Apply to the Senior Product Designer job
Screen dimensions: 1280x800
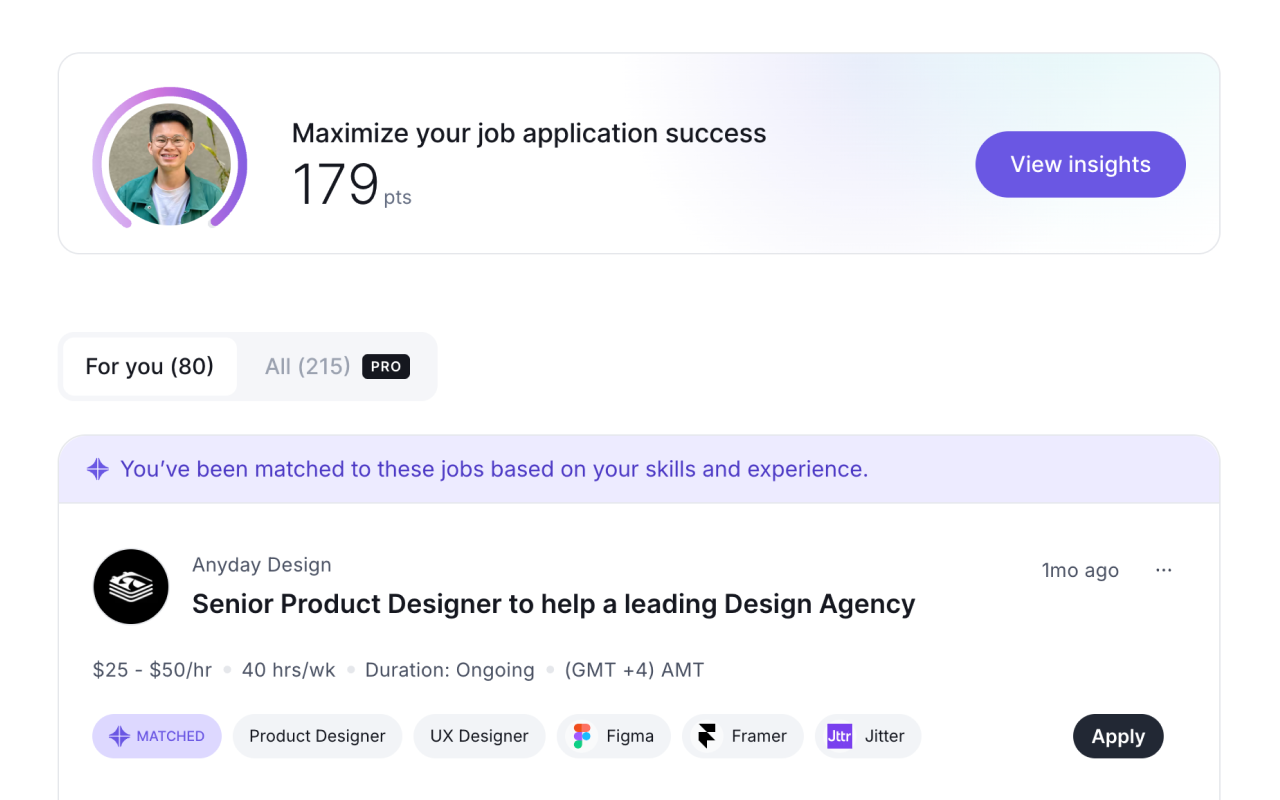click(1118, 736)
